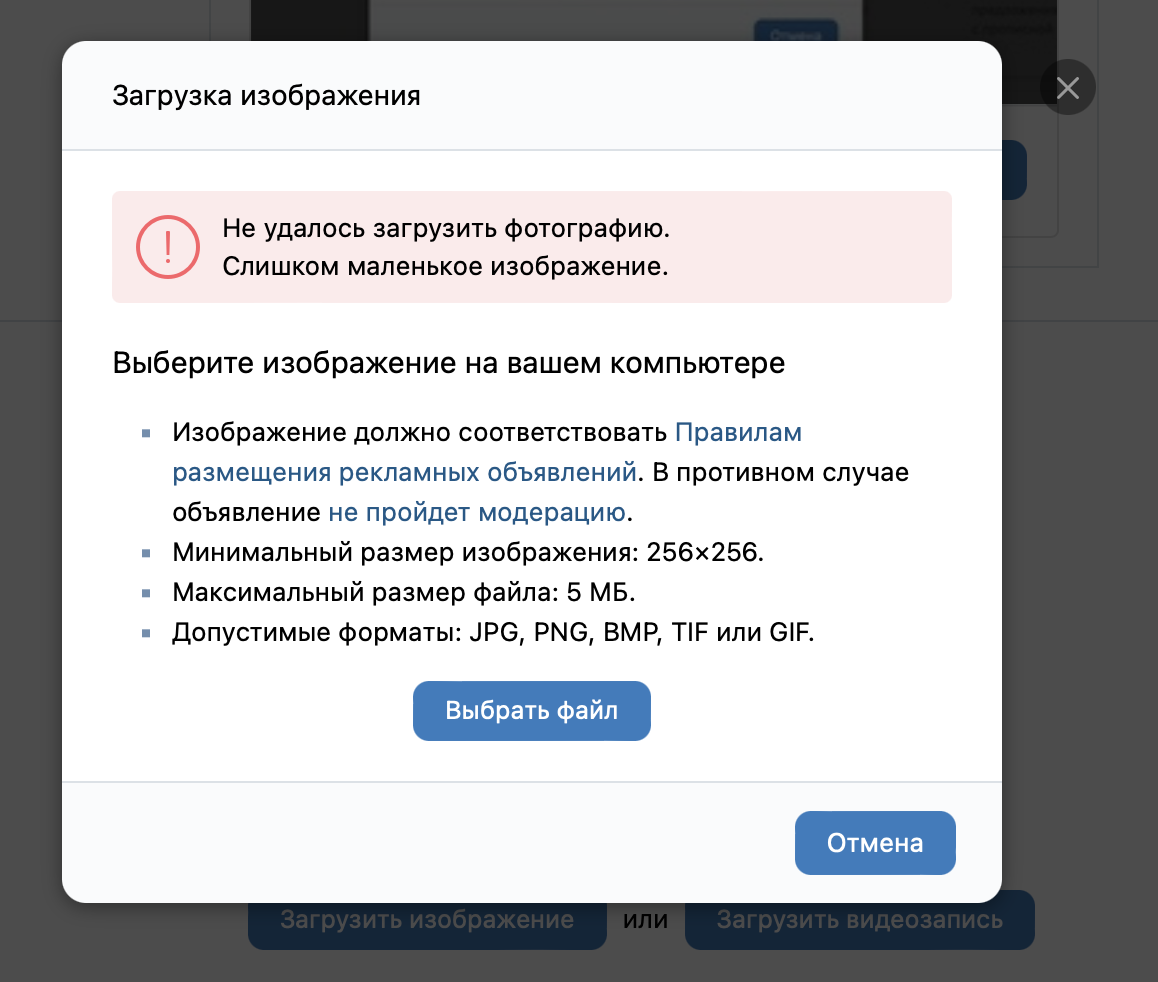The height and width of the screenshot is (982, 1158).
Task: Click the allowed formats JPG, PNG line
Action: pyautogui.click(x=493, y=632)
